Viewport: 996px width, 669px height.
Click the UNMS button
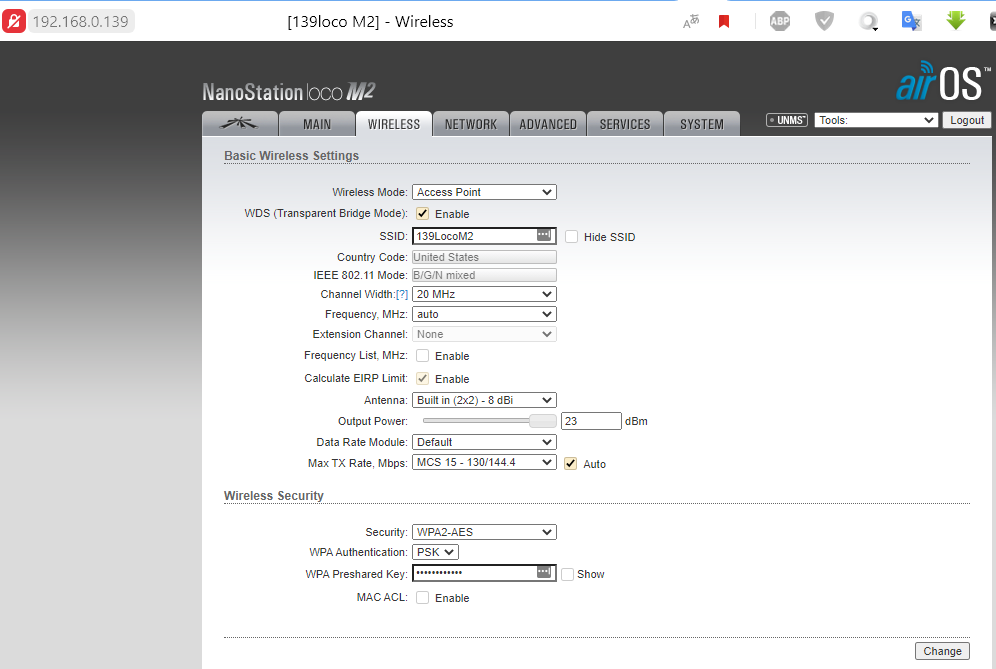click(786, 120)
